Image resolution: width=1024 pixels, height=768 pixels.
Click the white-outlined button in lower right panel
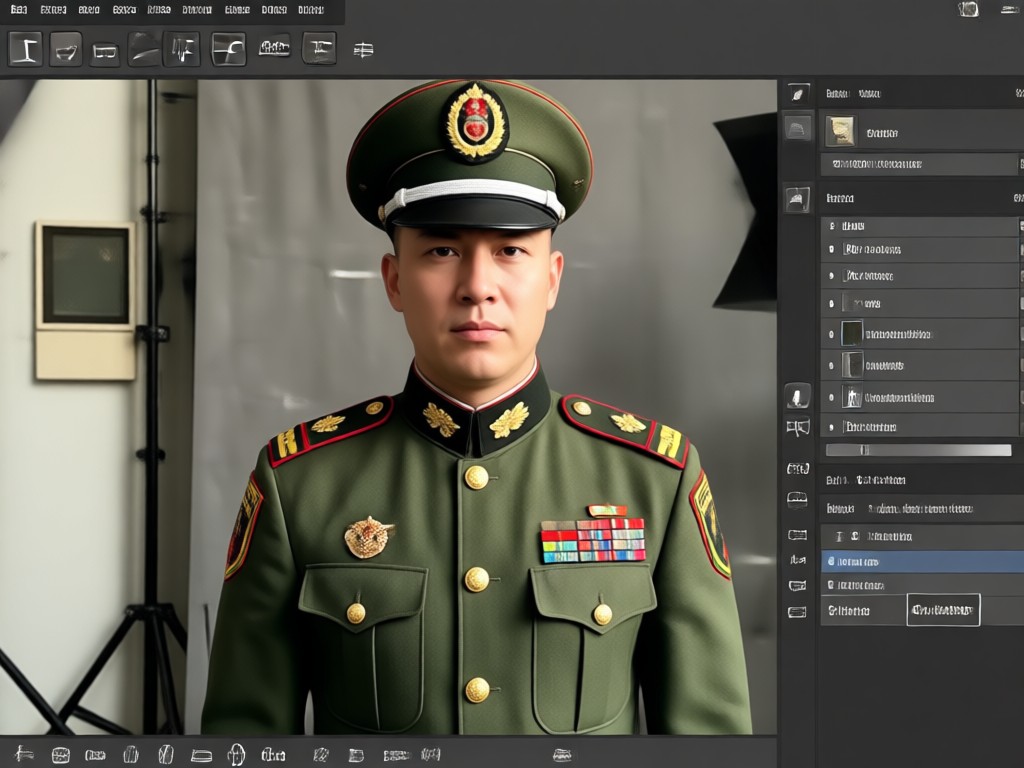coord(943,610)
